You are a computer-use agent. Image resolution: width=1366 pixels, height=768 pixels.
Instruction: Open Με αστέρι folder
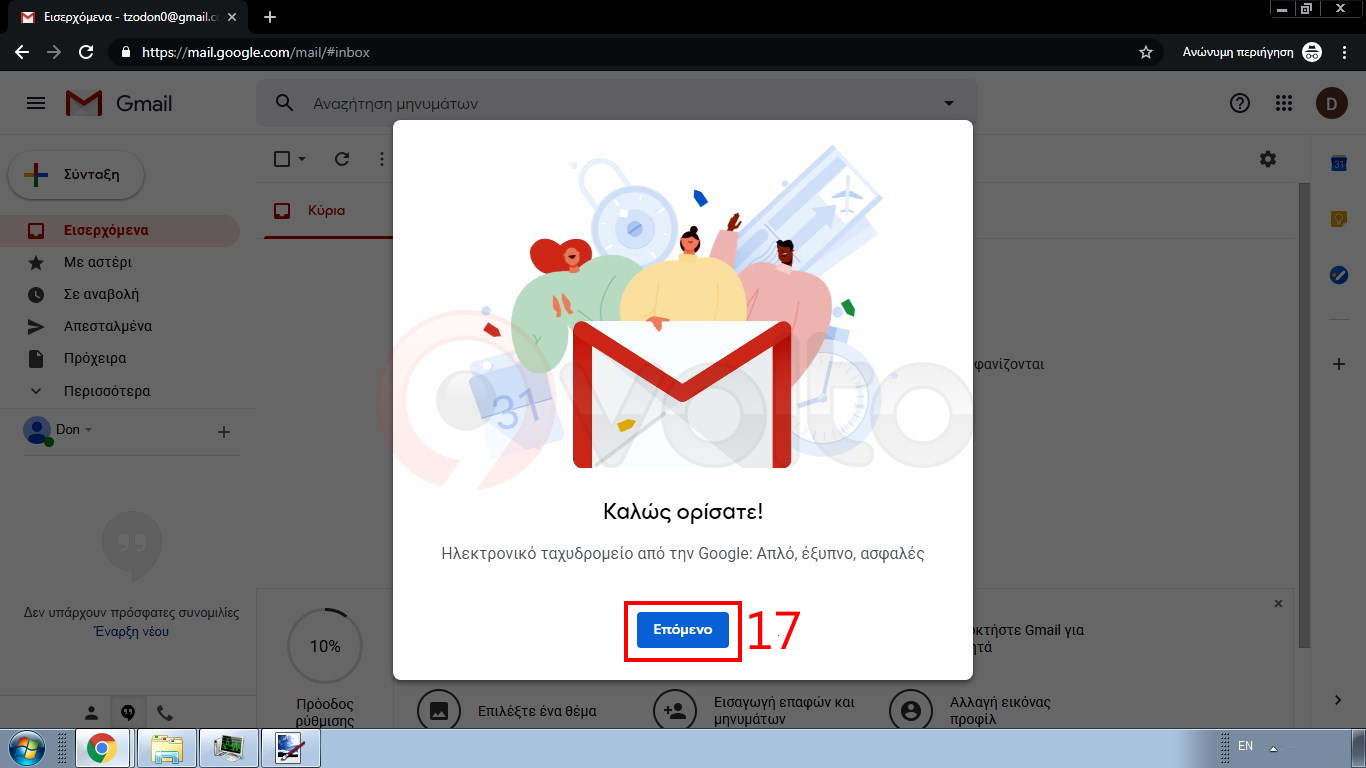120,262
